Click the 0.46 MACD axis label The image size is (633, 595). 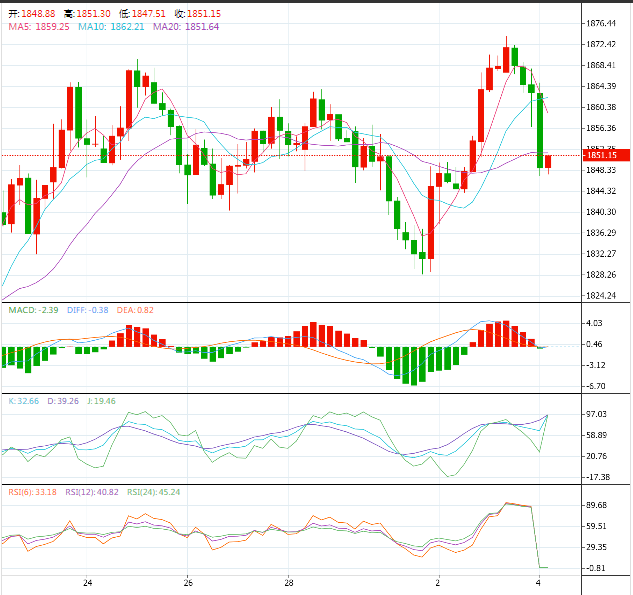594,344
